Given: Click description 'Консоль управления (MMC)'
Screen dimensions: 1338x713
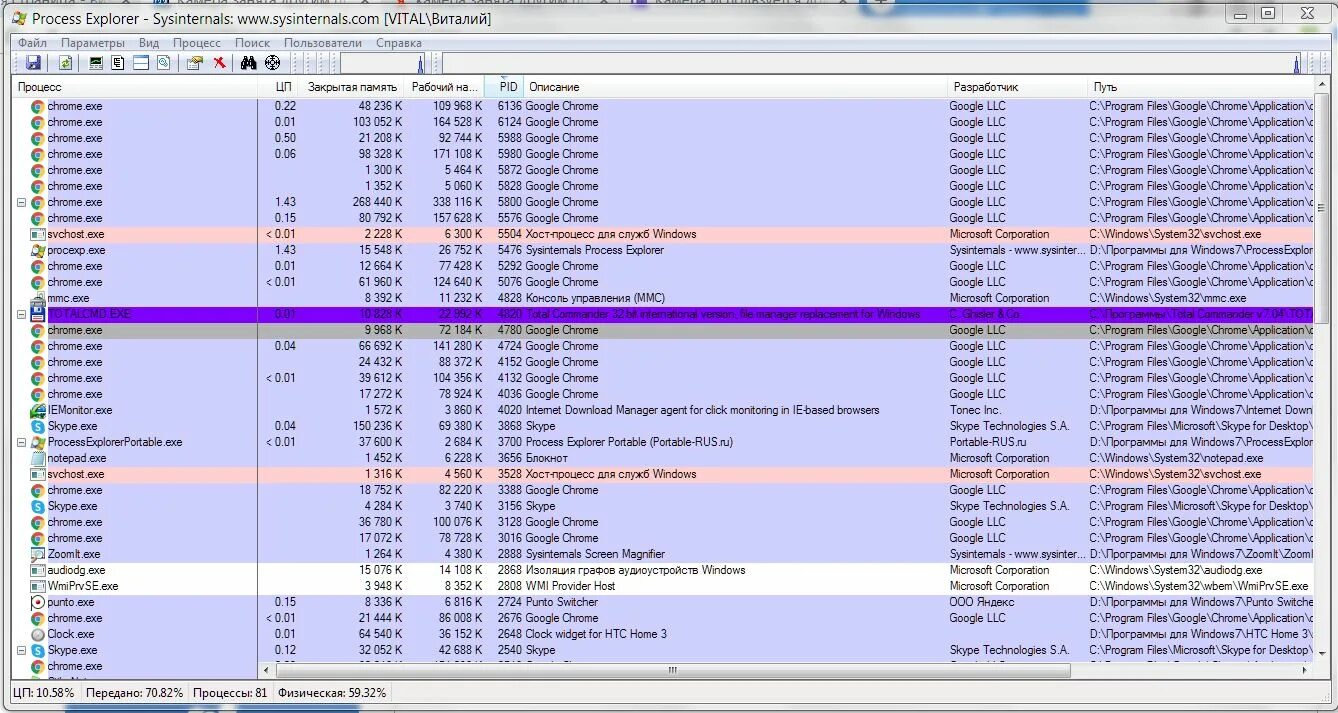Looking at the screenshot, I should click(x=595, y=298).
